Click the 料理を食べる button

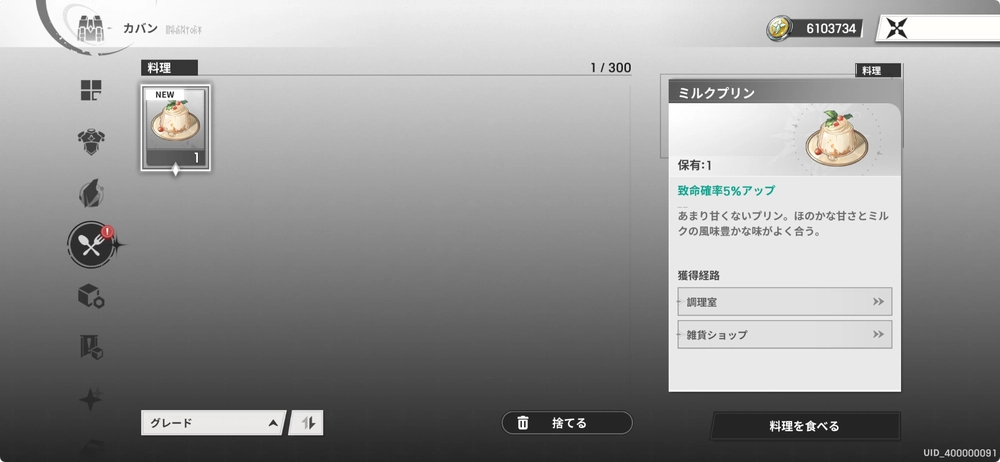pyautogui.click(x=805, y=426)
